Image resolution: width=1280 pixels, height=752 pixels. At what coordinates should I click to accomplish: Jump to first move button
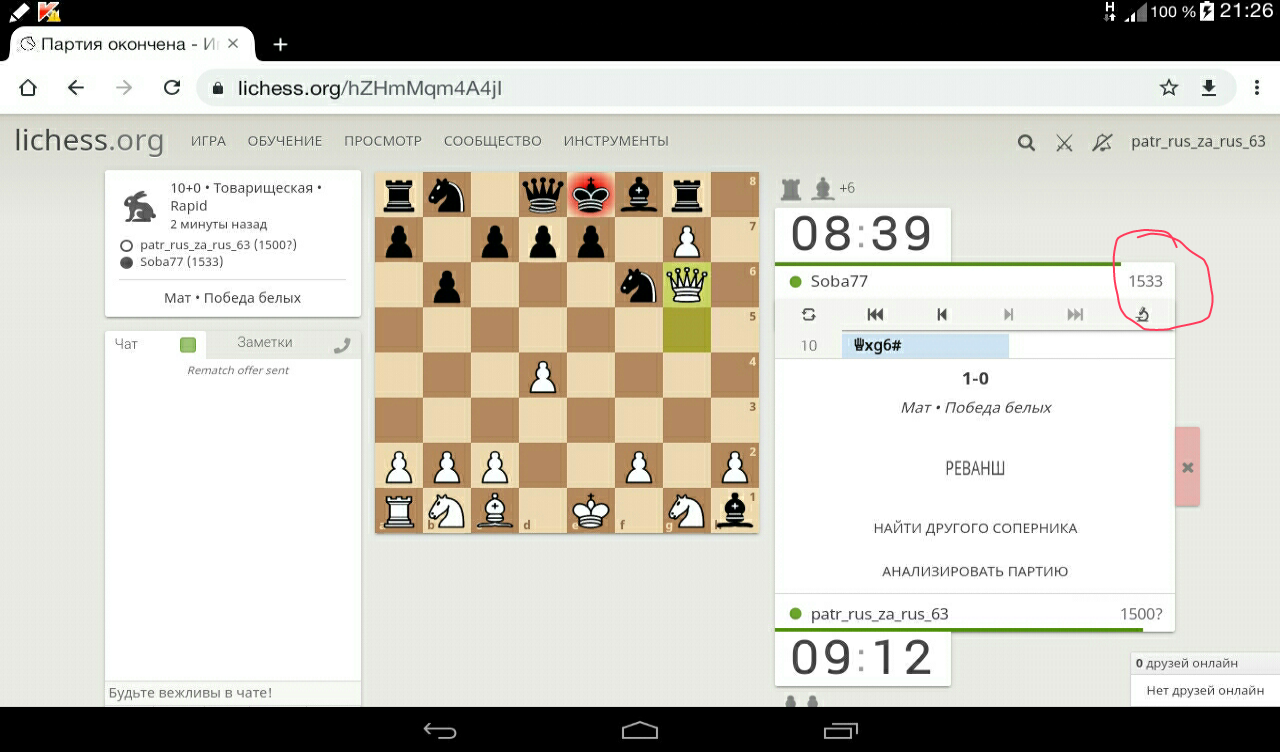875,314
